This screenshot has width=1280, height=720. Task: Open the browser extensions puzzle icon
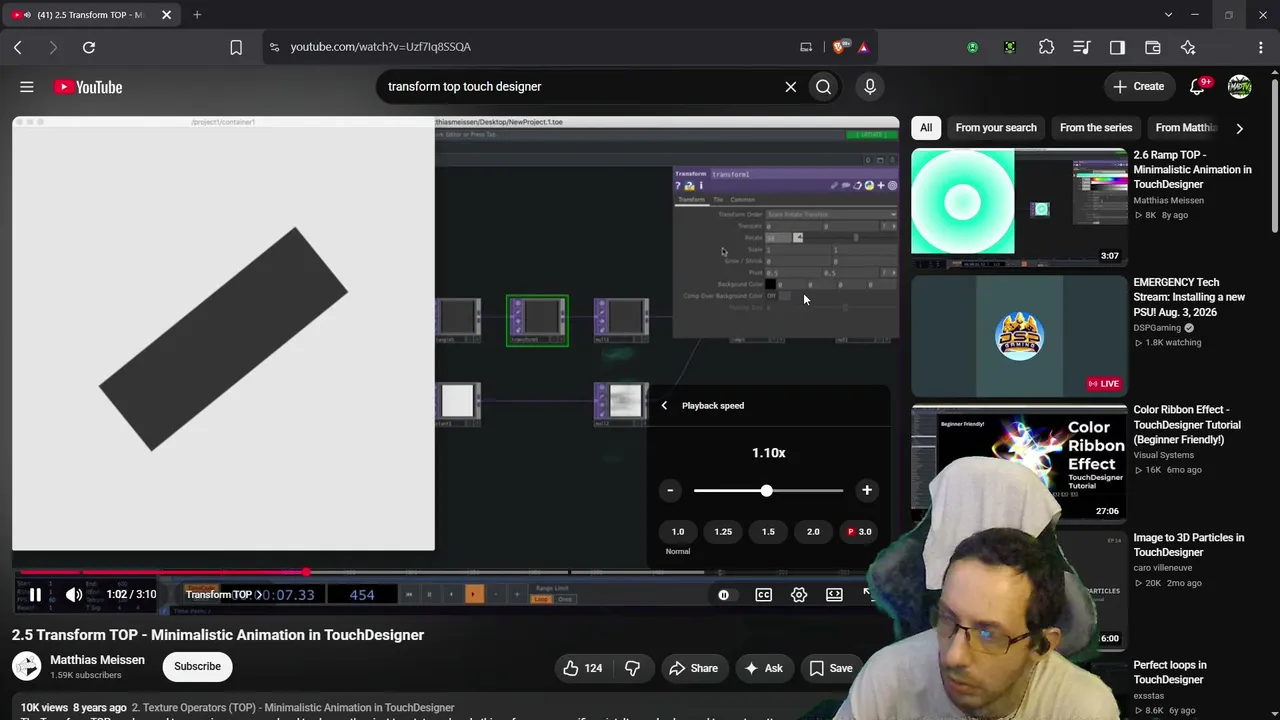[1046, 47]
